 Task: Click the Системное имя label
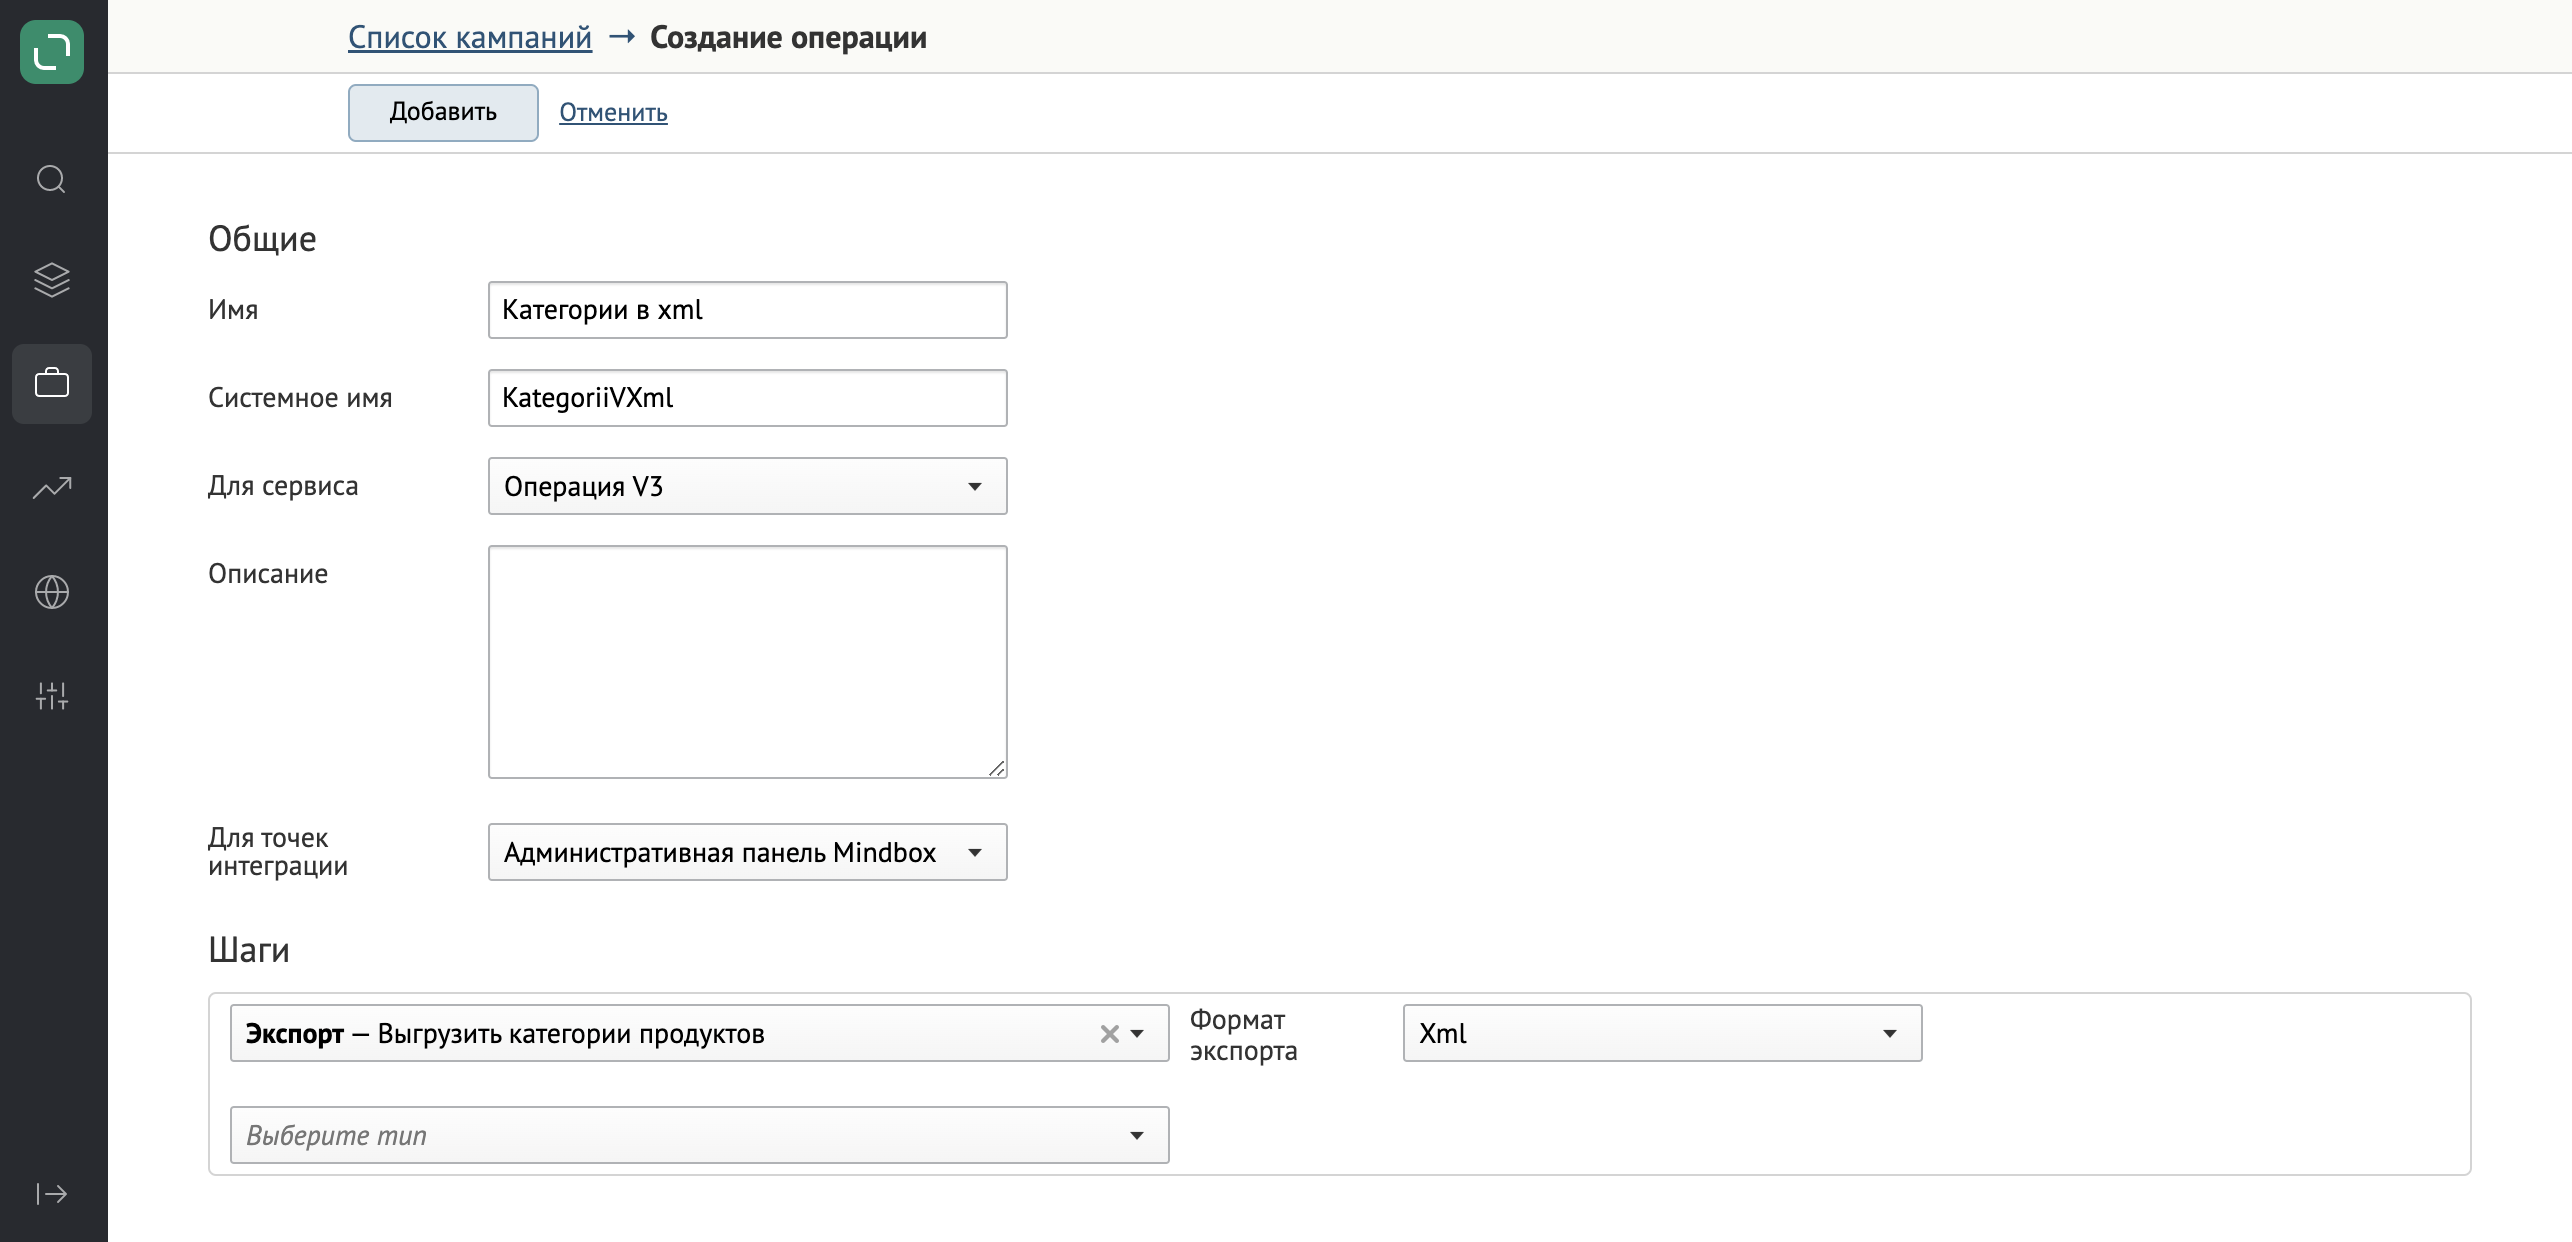click(300, 398)
